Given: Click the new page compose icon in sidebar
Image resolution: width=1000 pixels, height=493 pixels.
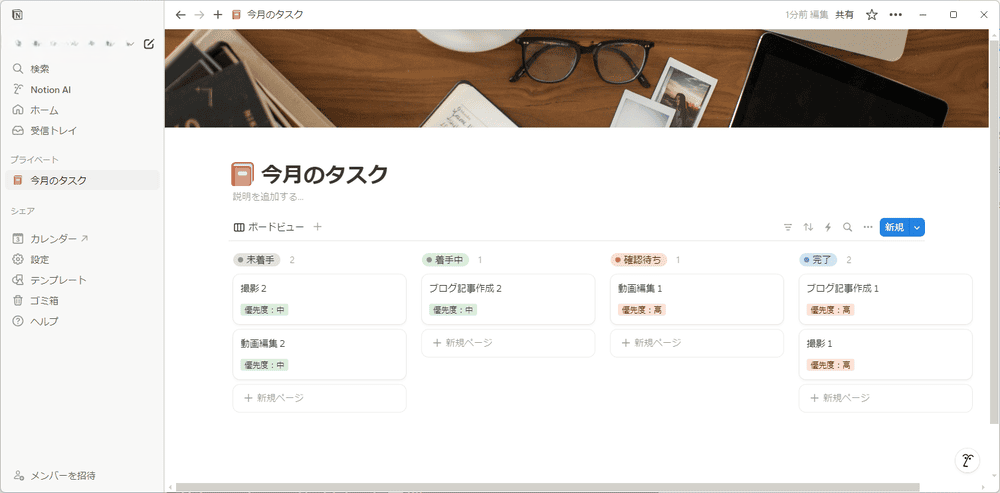Looking at the screenshot, I should tap(149, 43).
